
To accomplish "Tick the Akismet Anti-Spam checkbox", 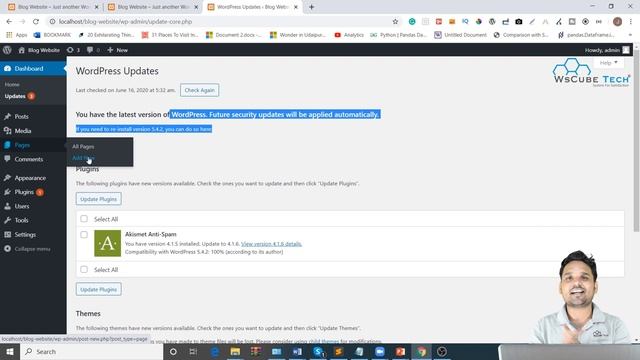I will [84, 234].
